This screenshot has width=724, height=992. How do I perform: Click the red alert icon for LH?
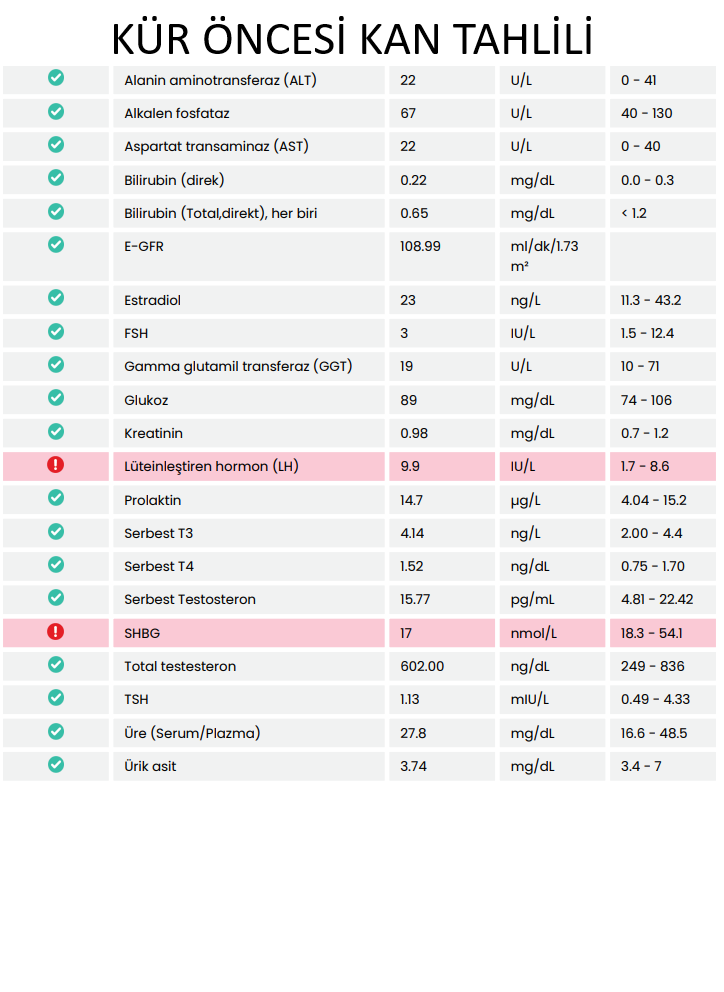(56, 465)
